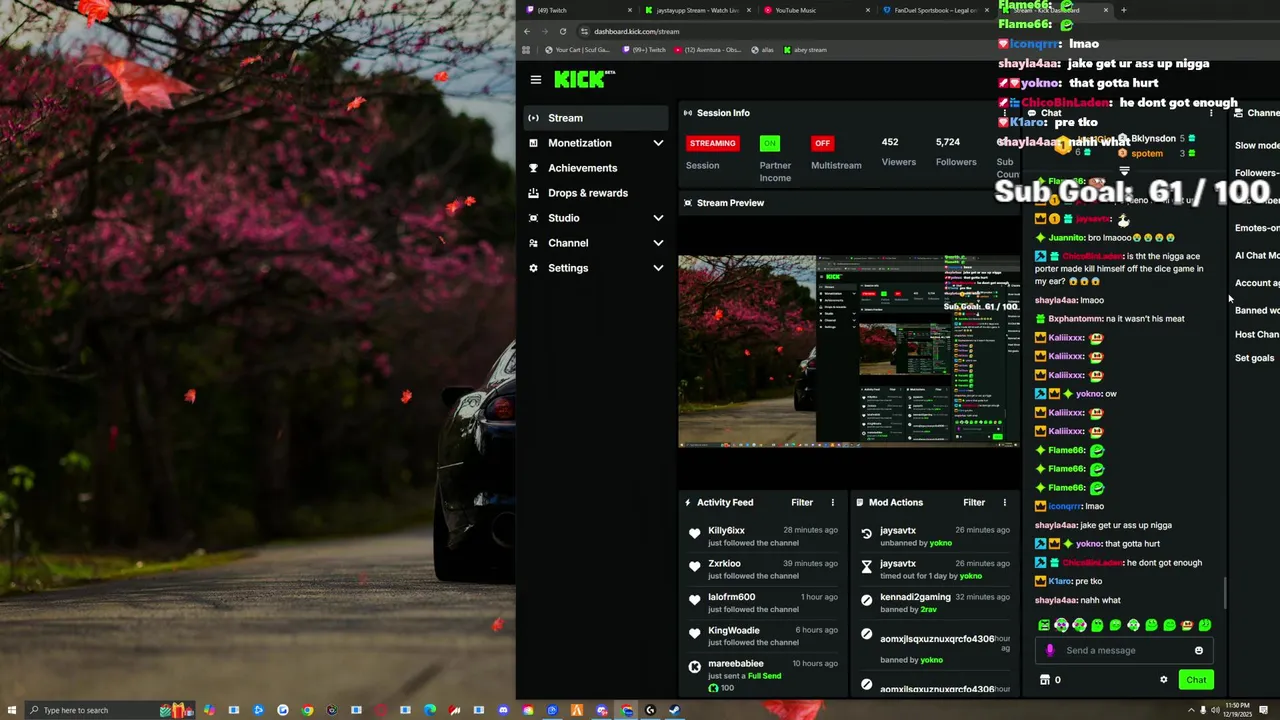
Task: Open the Your Cart Scuf bookmark
Action: [578, 49]
